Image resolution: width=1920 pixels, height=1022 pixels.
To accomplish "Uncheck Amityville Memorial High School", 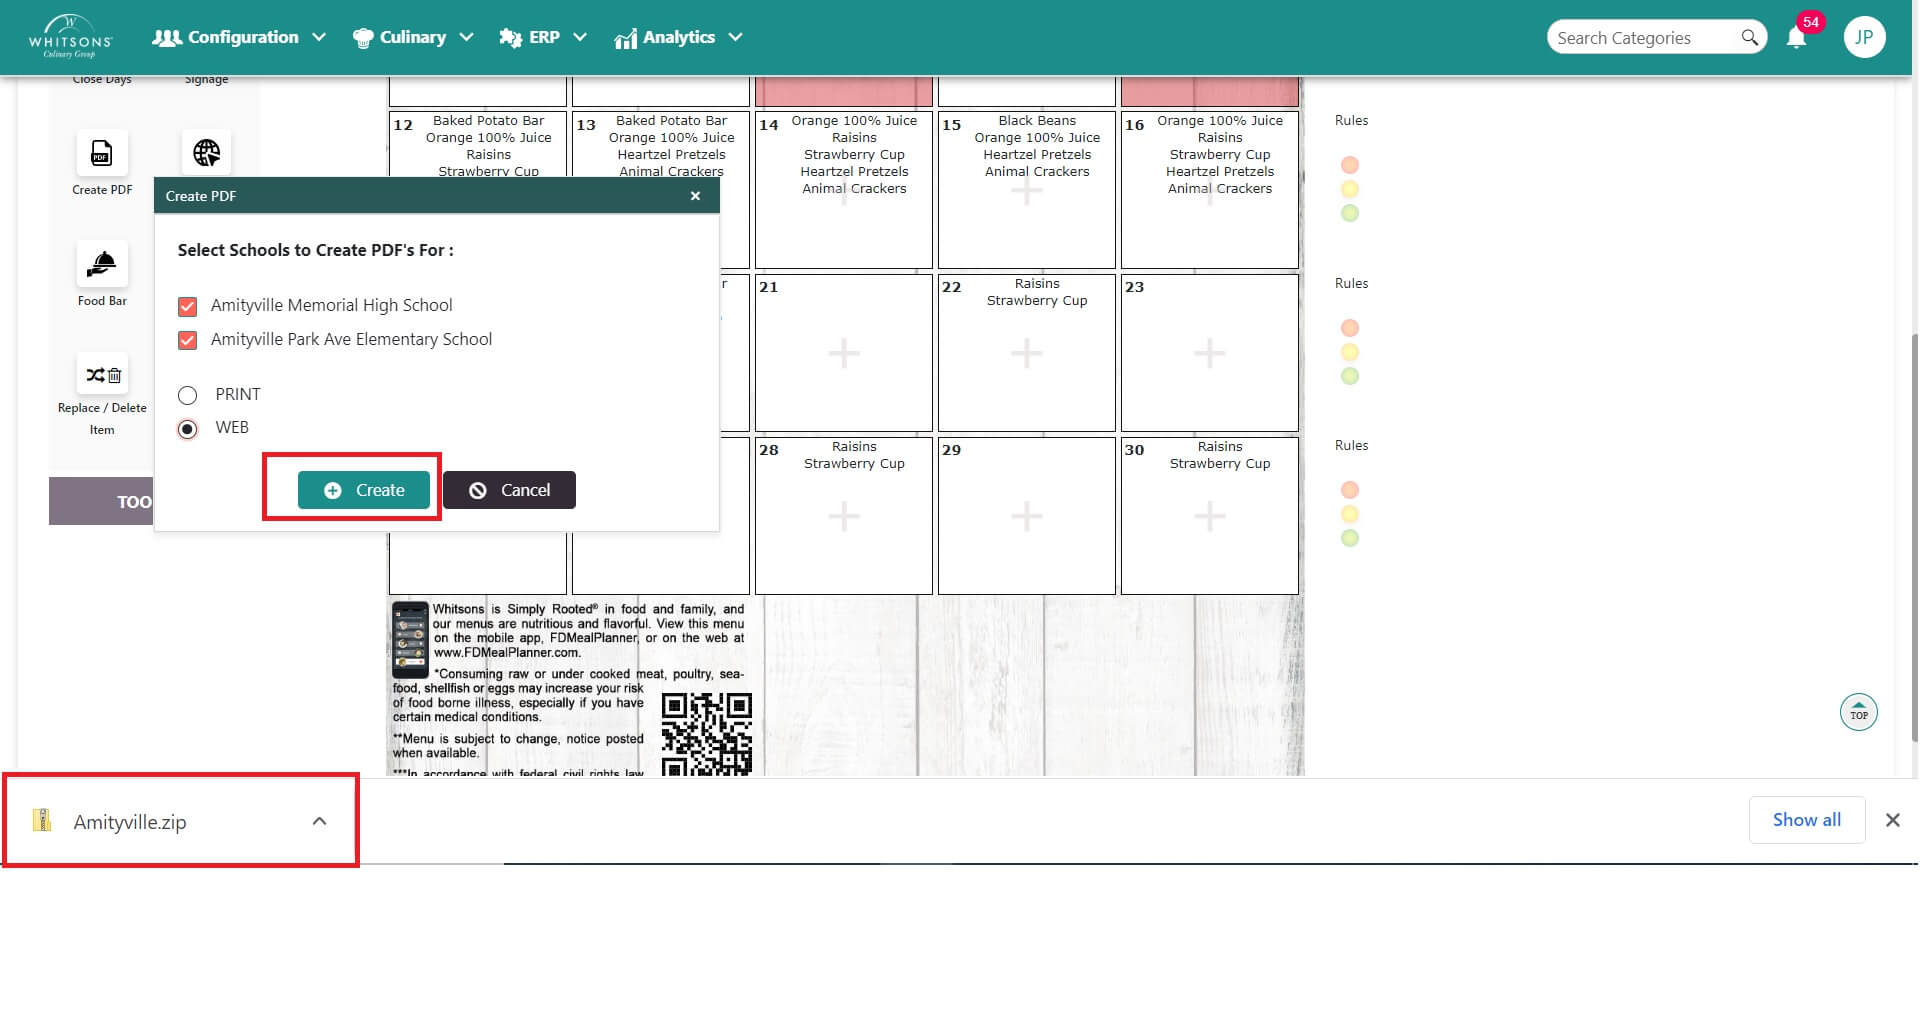I will click(187, 306).
